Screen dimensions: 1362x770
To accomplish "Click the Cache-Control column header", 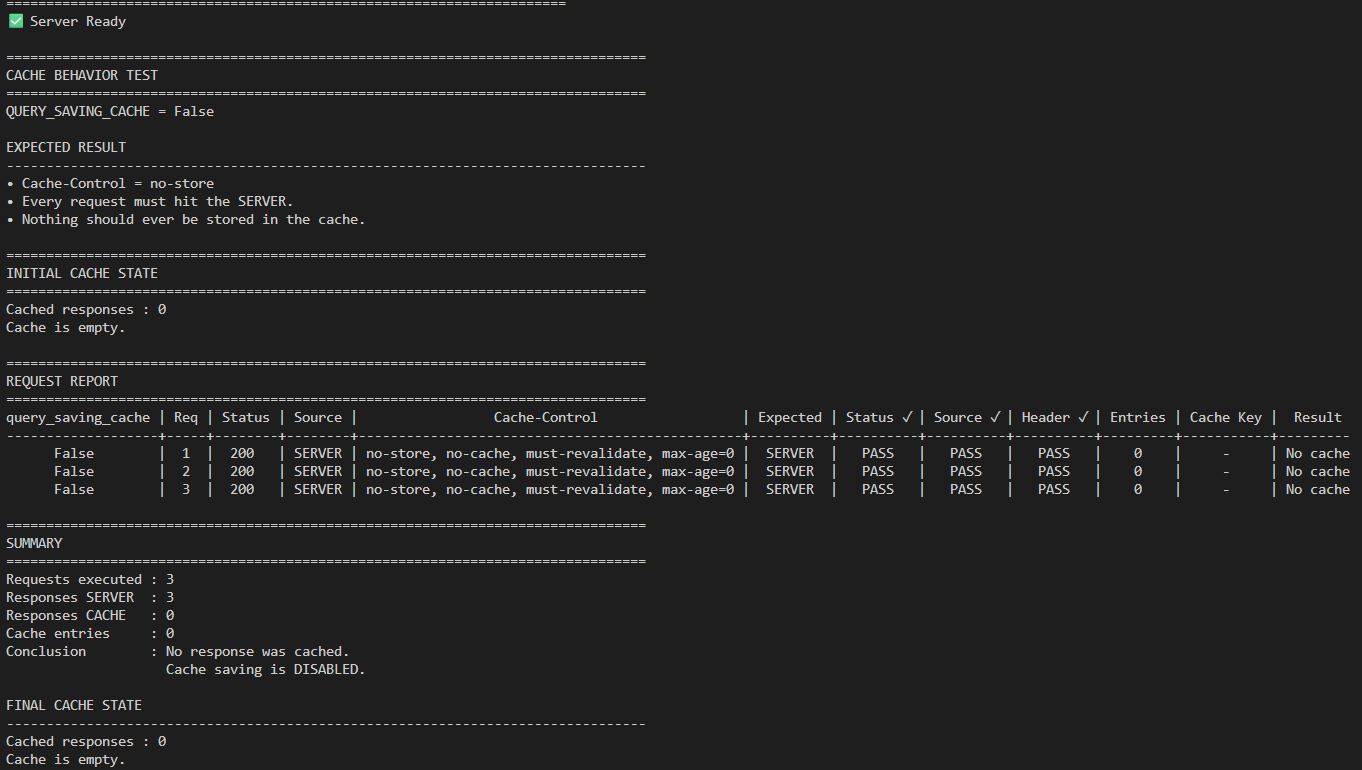I will coord(546,417).
